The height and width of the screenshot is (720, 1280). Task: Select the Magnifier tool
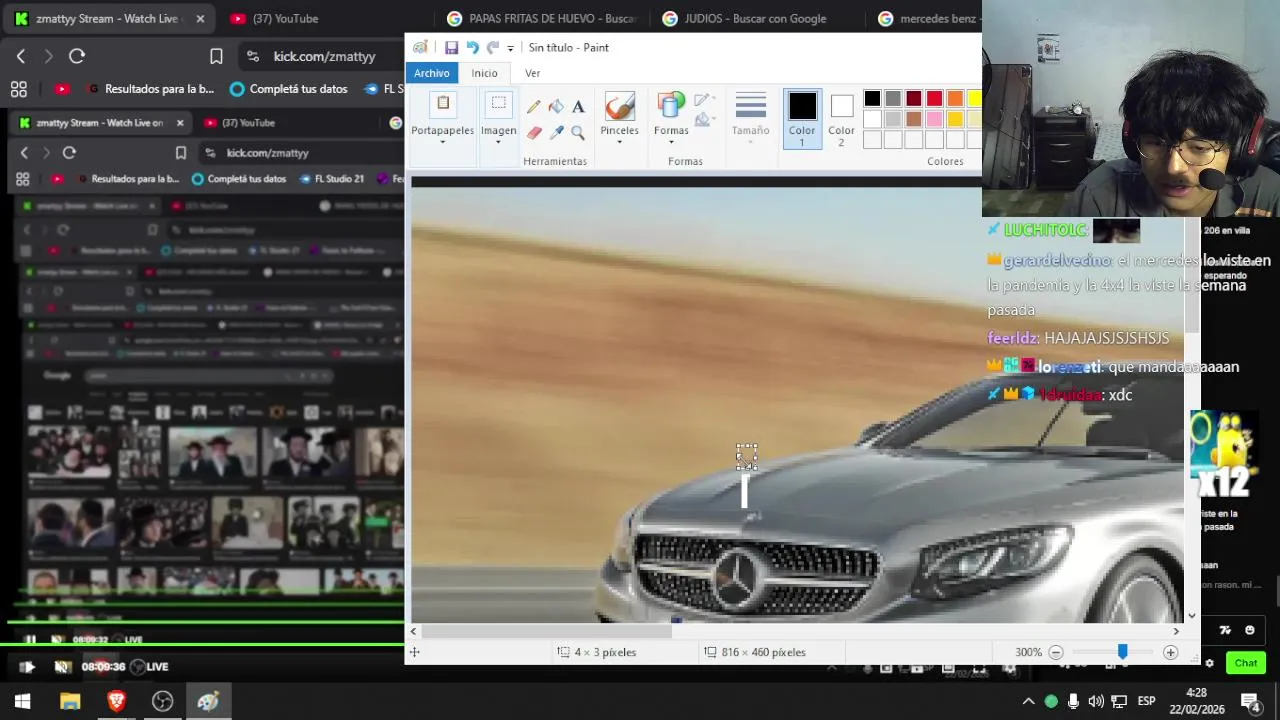(578, 132)
